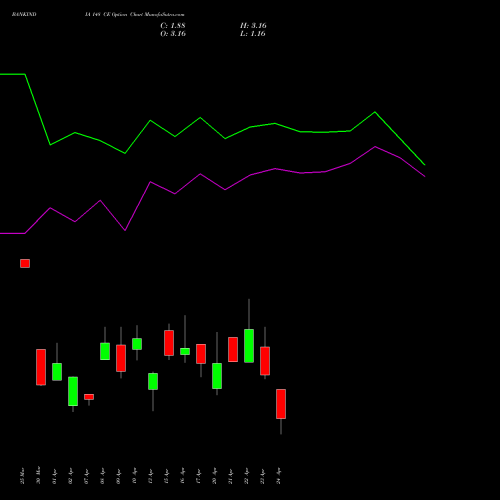The width and height of the screenshot is (500, 500).
Task: Select the tall-wick green candle above 22 Apr
Action: coord(249,346)
